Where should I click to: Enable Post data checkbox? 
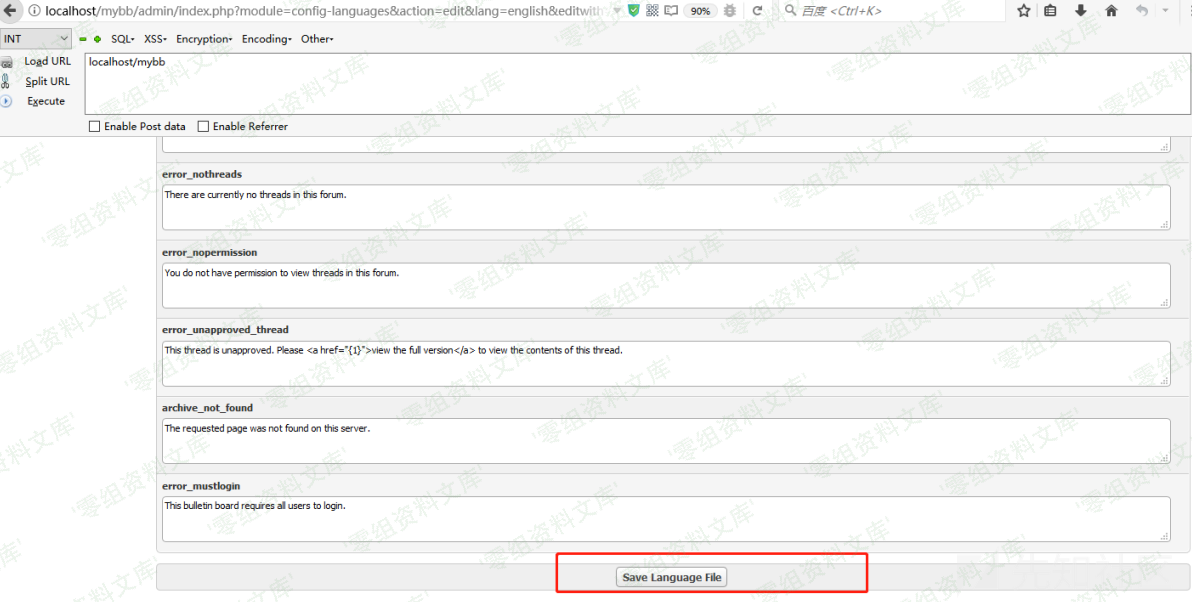click(95, 127)
